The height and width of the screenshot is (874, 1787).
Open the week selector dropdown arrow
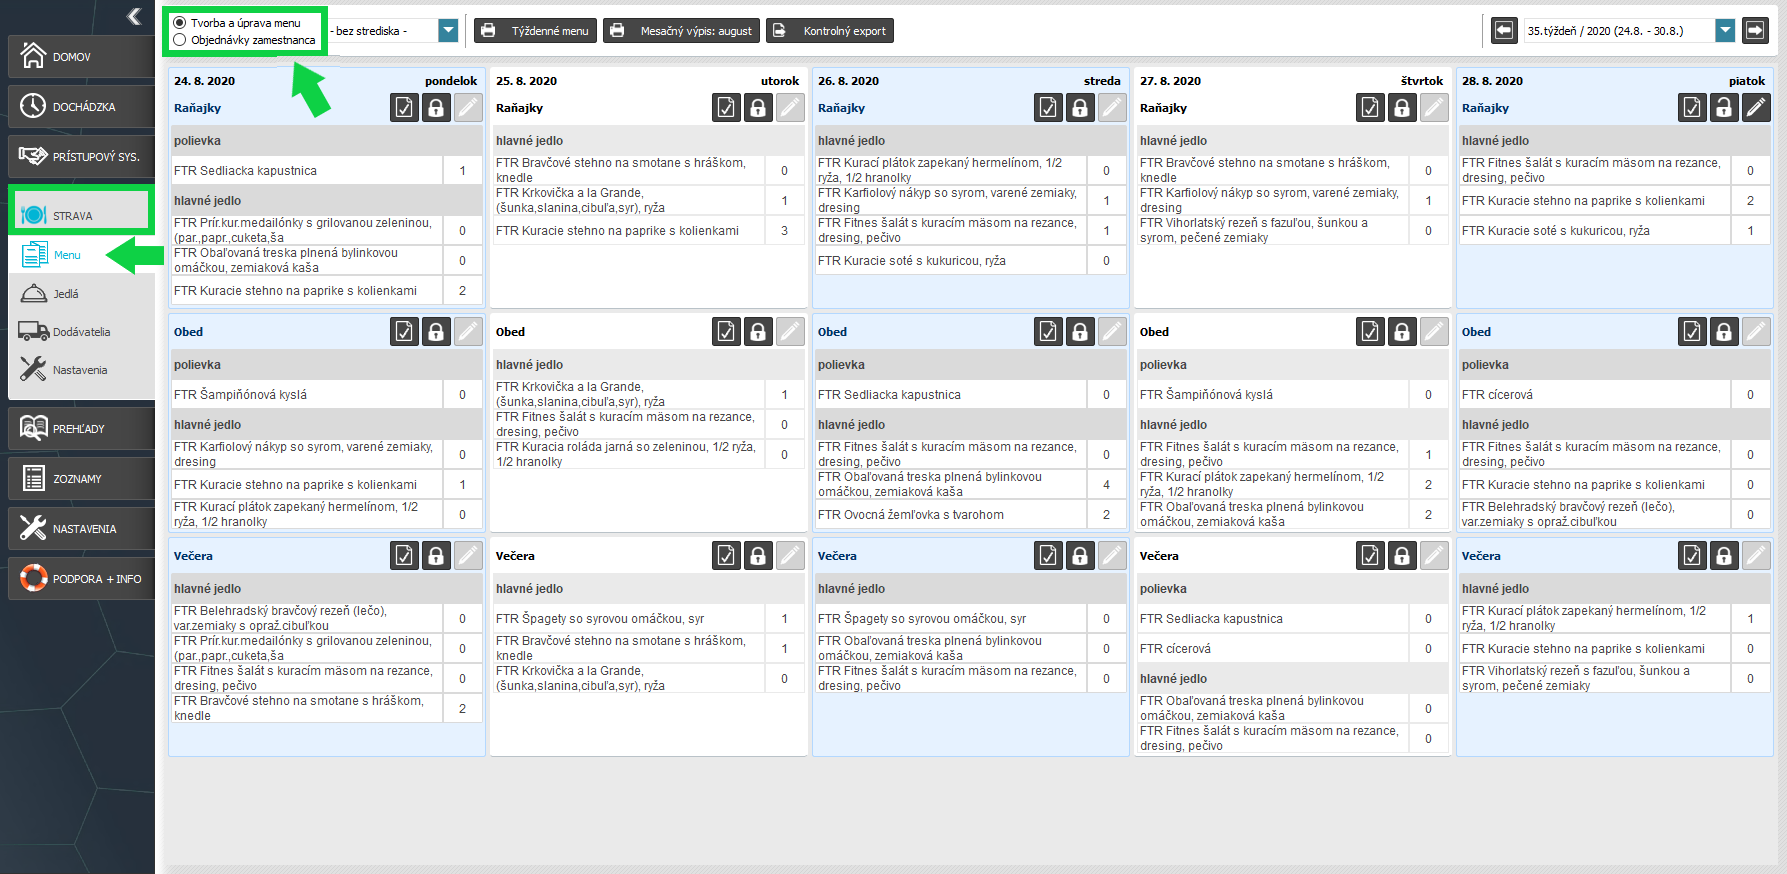tap(1725, 31)
